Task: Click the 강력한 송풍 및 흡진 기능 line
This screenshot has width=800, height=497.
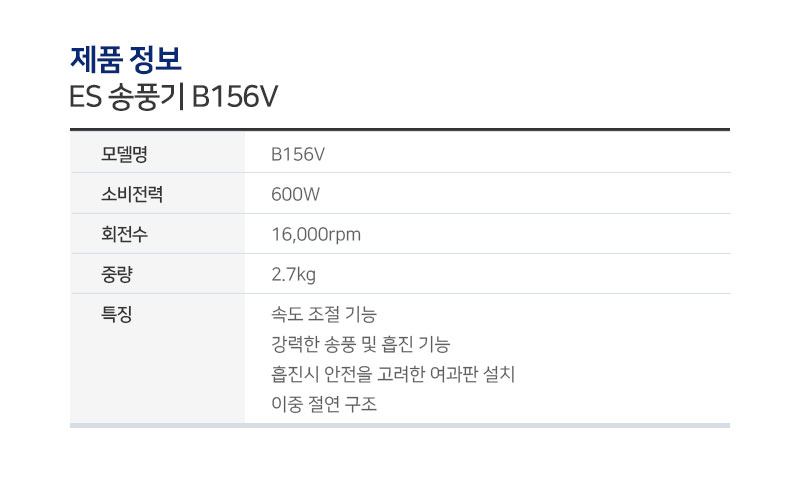Action: coord(360,344)
